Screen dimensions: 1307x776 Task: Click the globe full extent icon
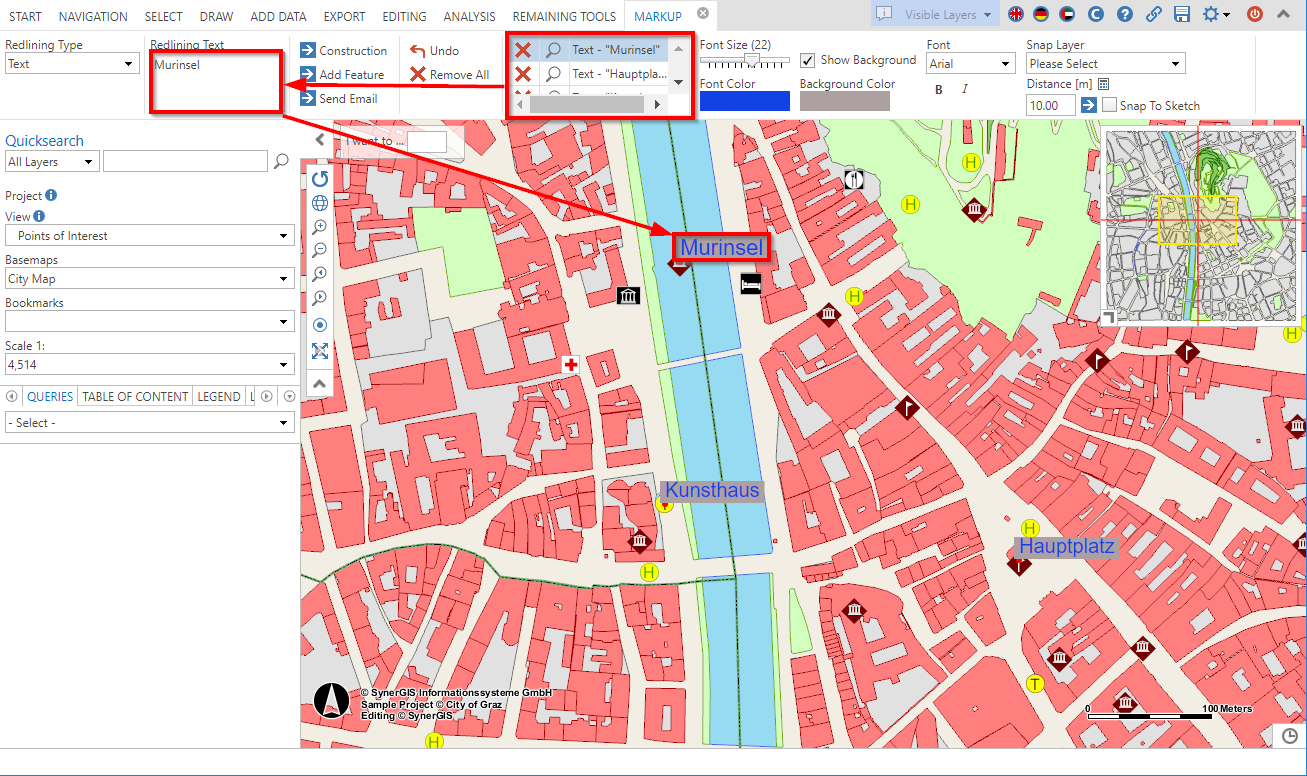[x=320, y=203]
